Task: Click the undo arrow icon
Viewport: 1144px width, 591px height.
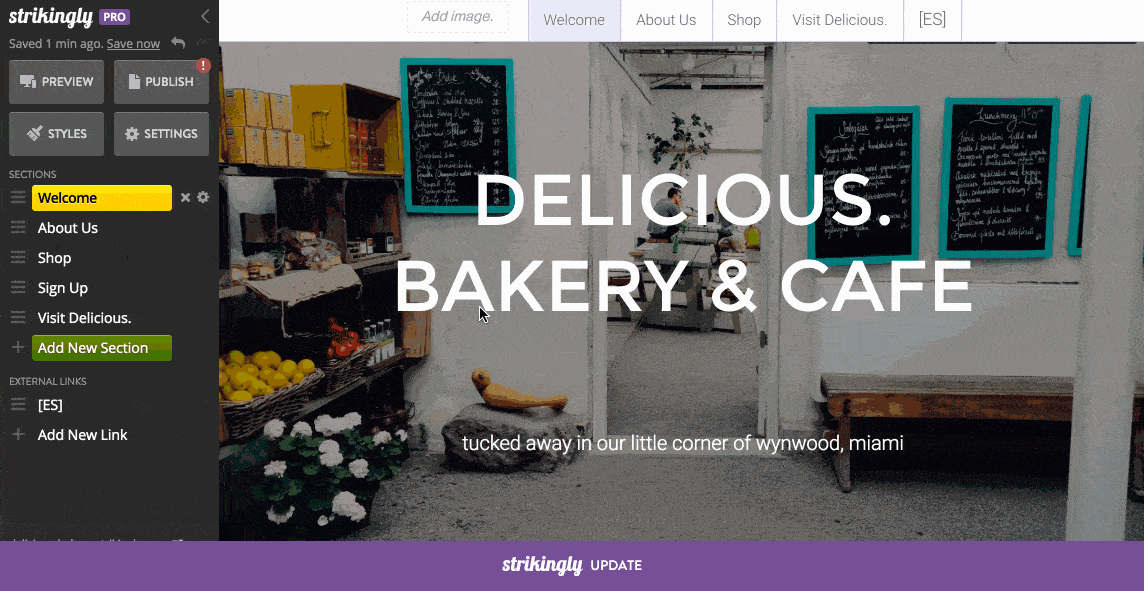Action: coord(178,43)
